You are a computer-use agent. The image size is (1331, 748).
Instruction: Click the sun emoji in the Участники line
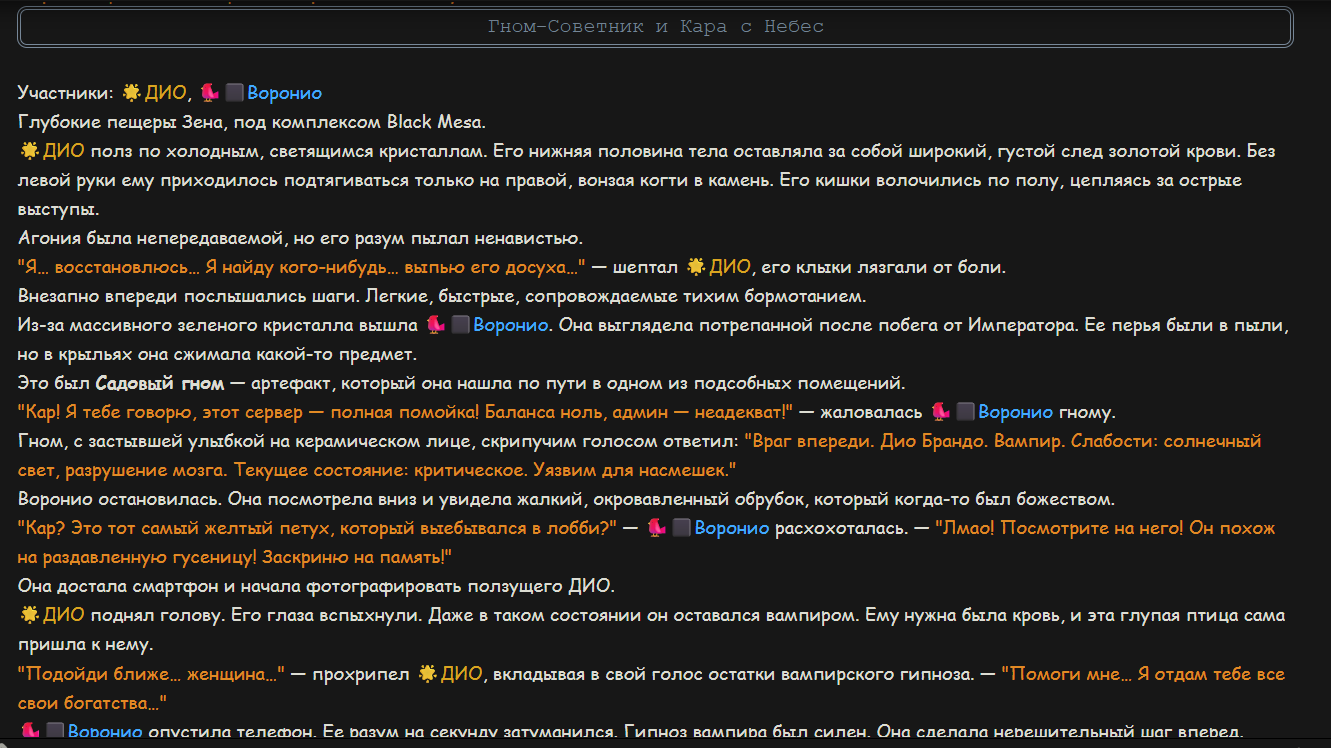tap(131, 93)
